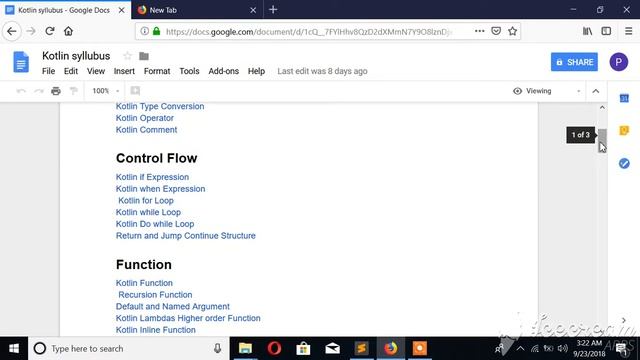This screenshot has height=360, width=640.
Task: Open Kotlin Comment link
Action: click(x=146, y=130)
